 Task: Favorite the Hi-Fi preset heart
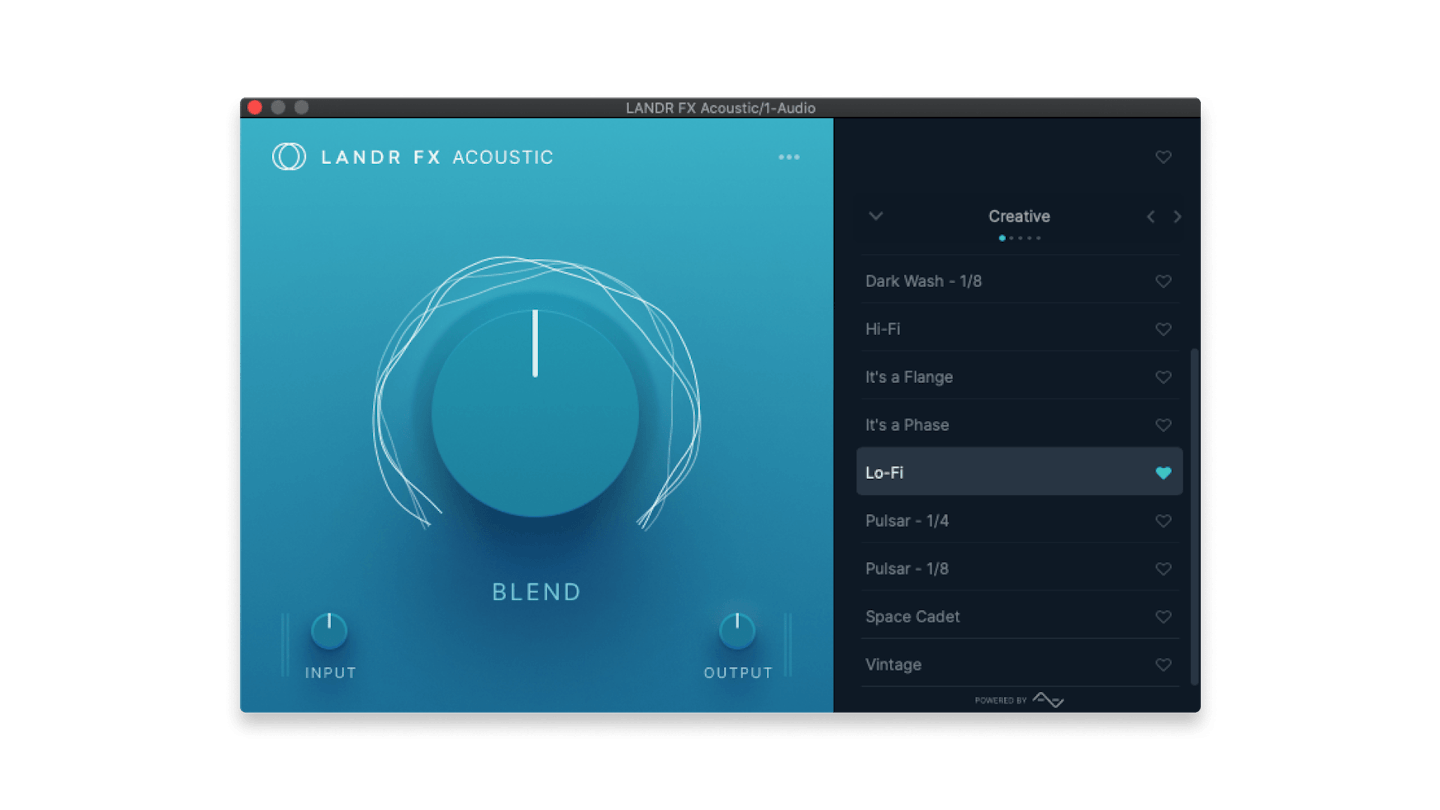coord(1163,329)
